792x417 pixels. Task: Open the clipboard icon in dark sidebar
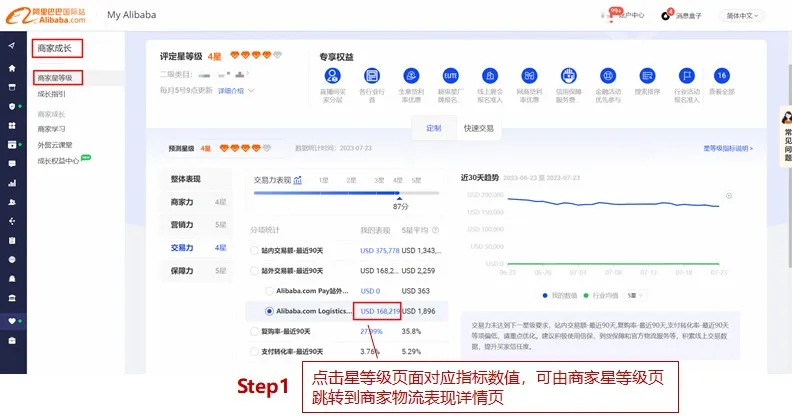point(12,240)
